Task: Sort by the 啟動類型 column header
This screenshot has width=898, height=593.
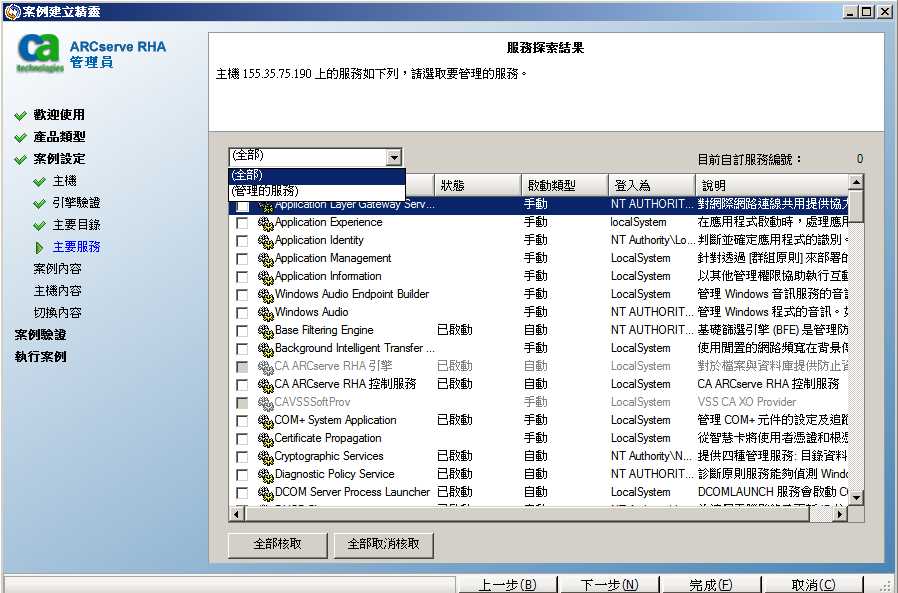Action: [x=565, y=186]
